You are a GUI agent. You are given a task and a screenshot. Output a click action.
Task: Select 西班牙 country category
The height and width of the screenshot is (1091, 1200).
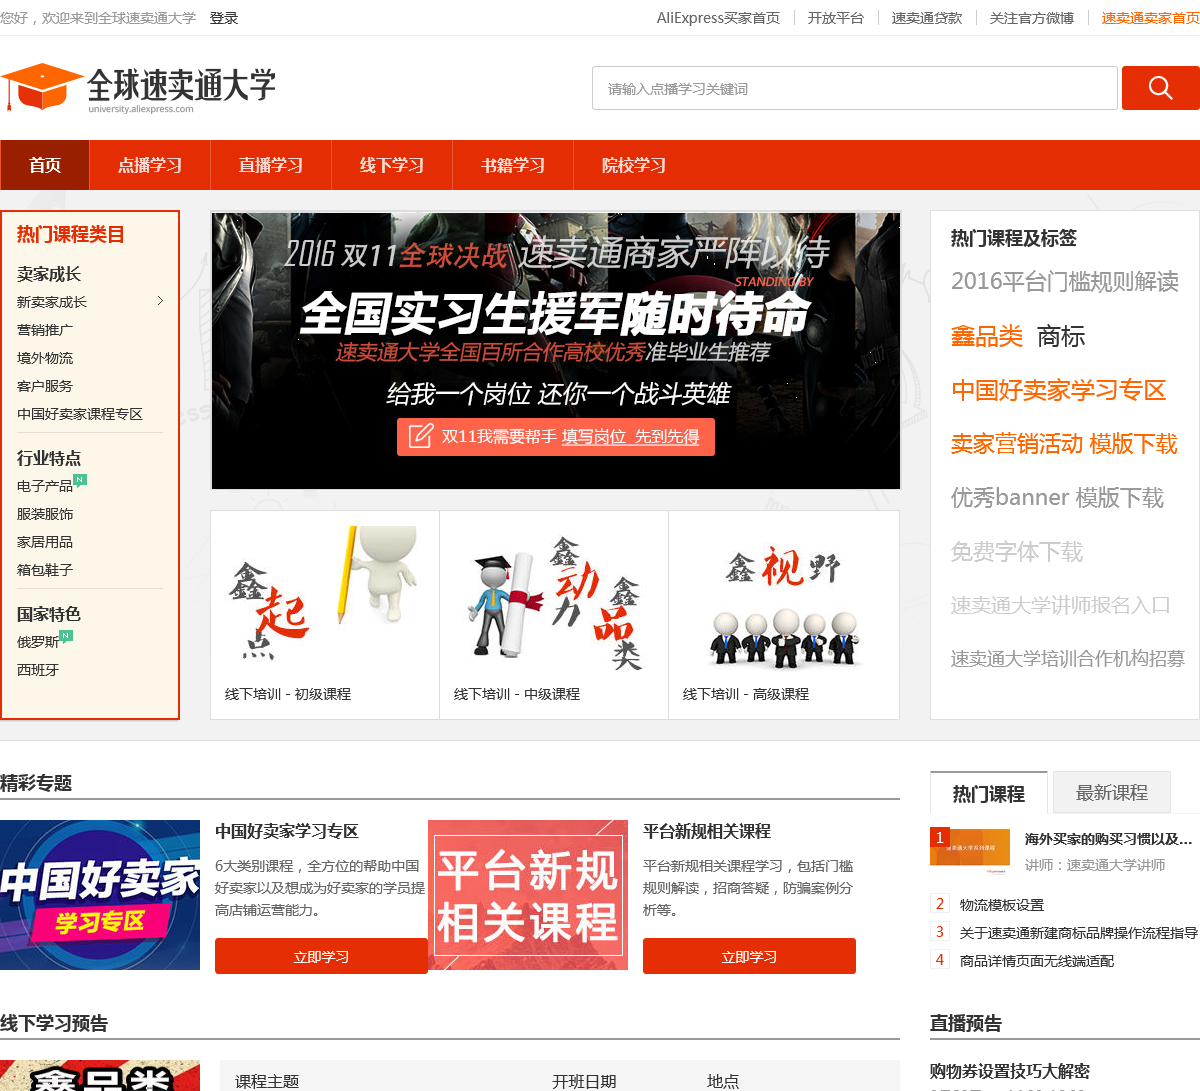tap(38, 670)
